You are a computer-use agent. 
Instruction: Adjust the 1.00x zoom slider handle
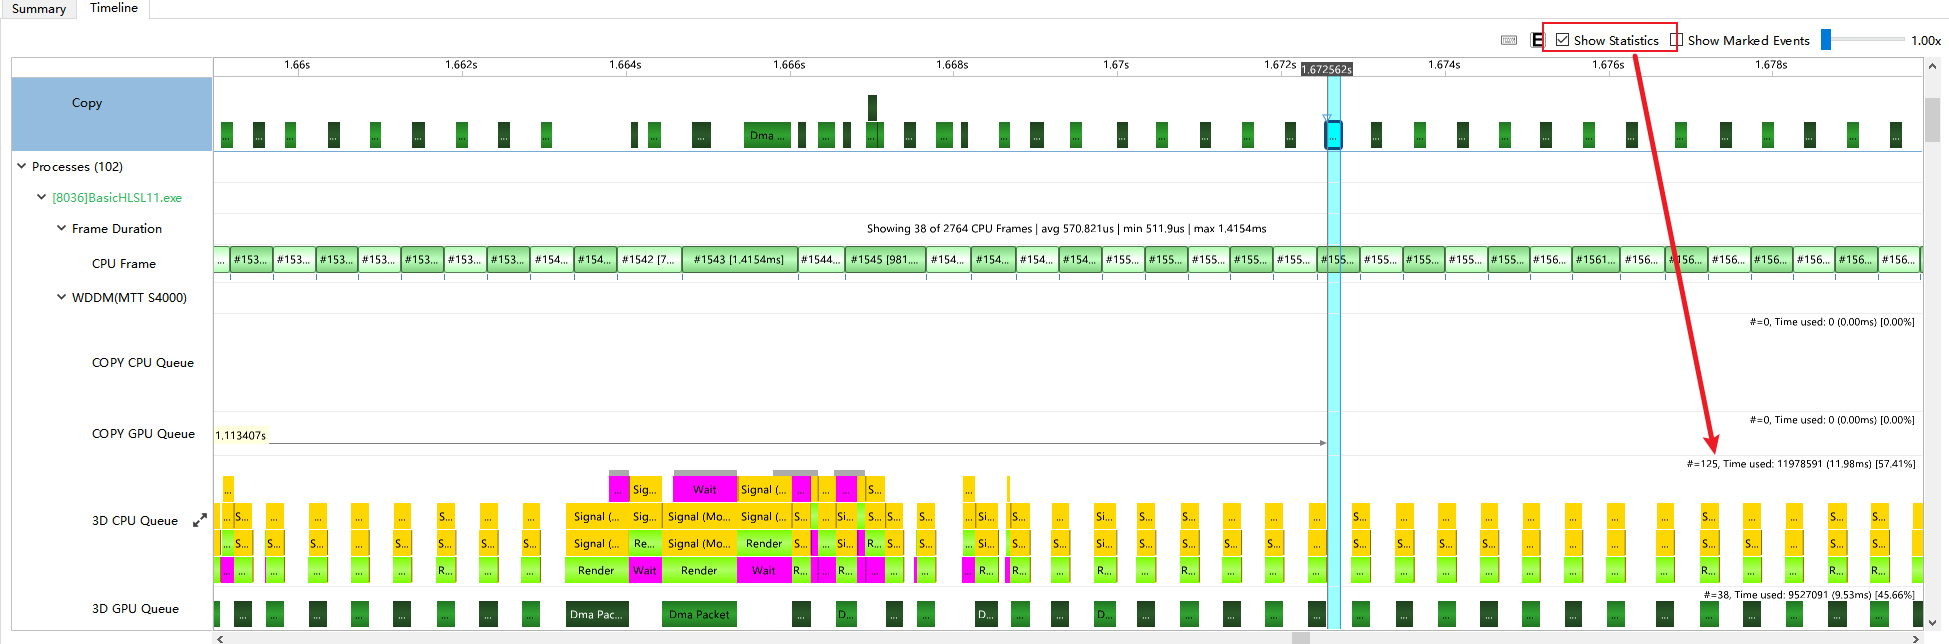pyautogui.click(x=1826, y=40)
